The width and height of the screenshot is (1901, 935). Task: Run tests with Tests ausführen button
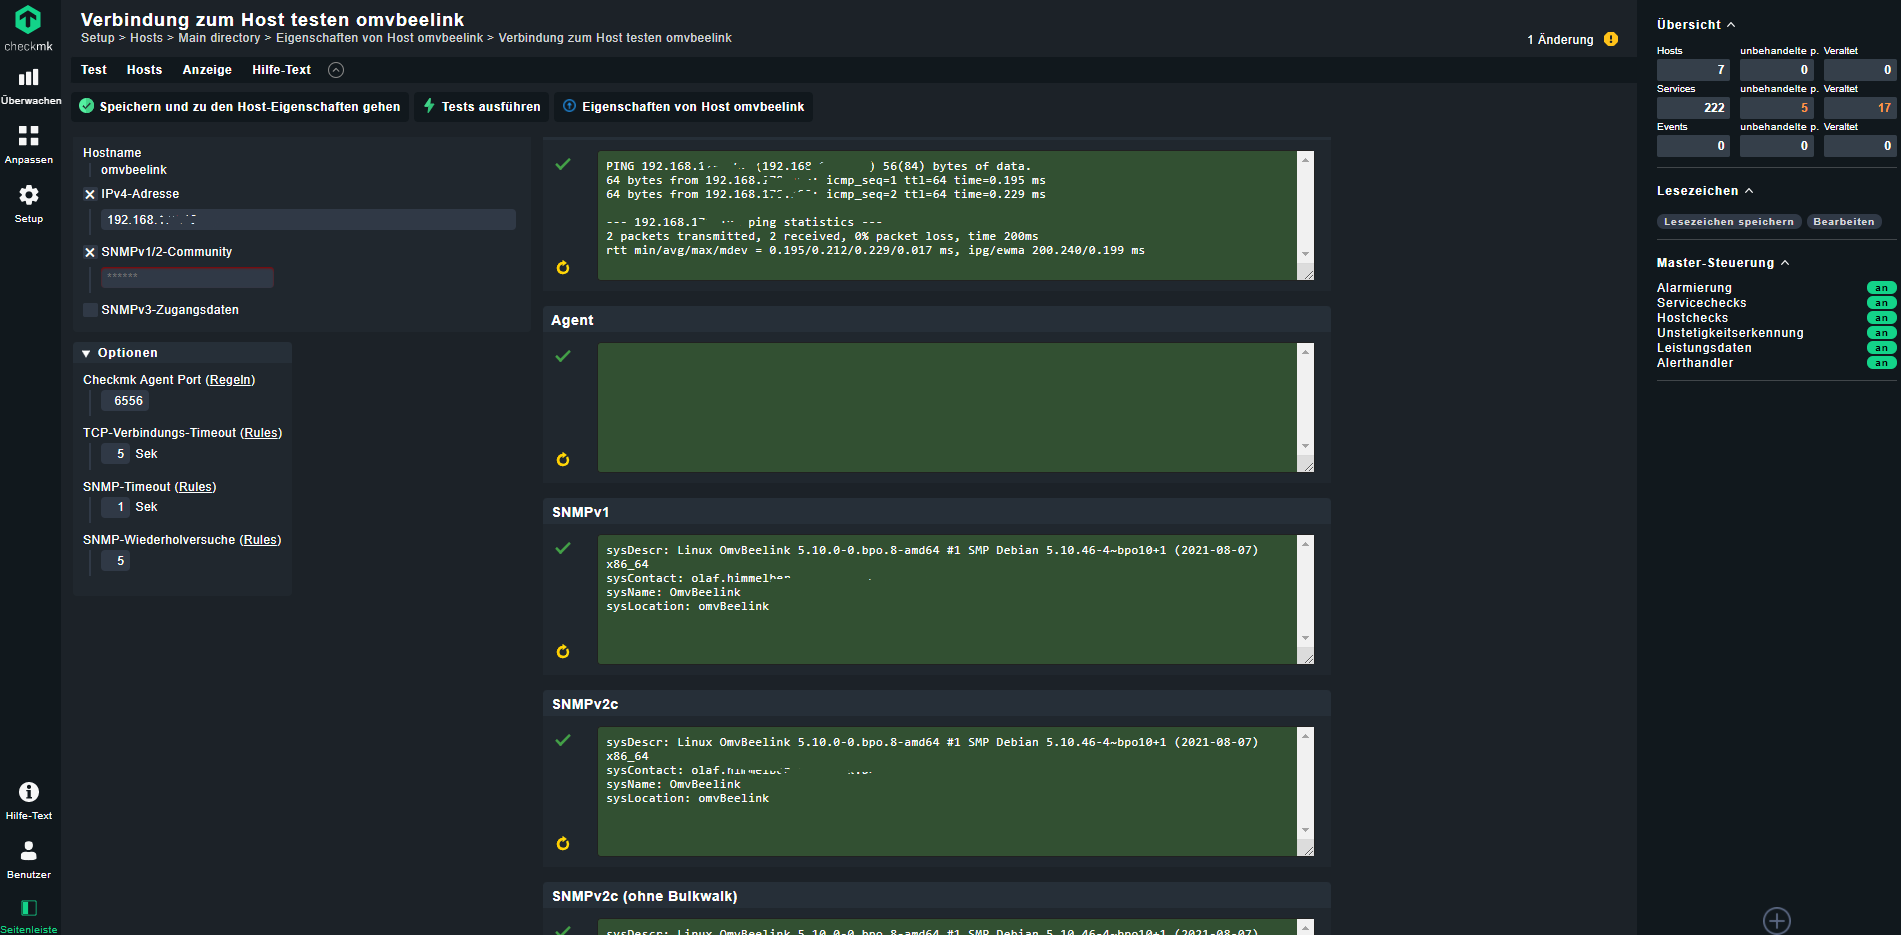pos(482,107)
